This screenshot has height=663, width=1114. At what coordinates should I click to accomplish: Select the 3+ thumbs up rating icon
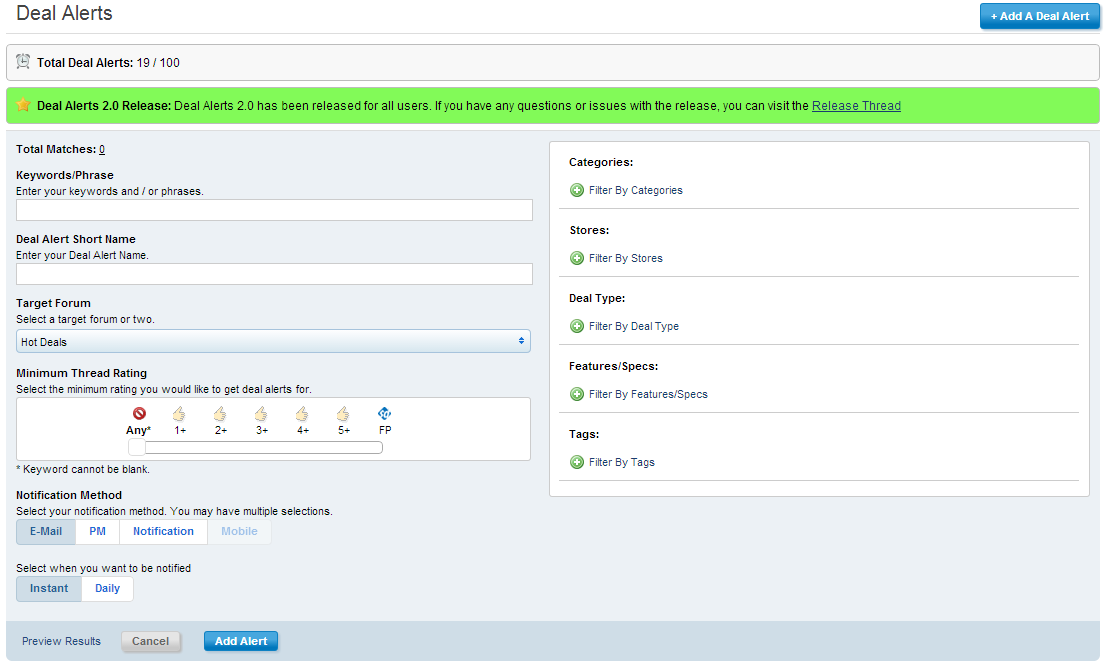click(261, 413)
